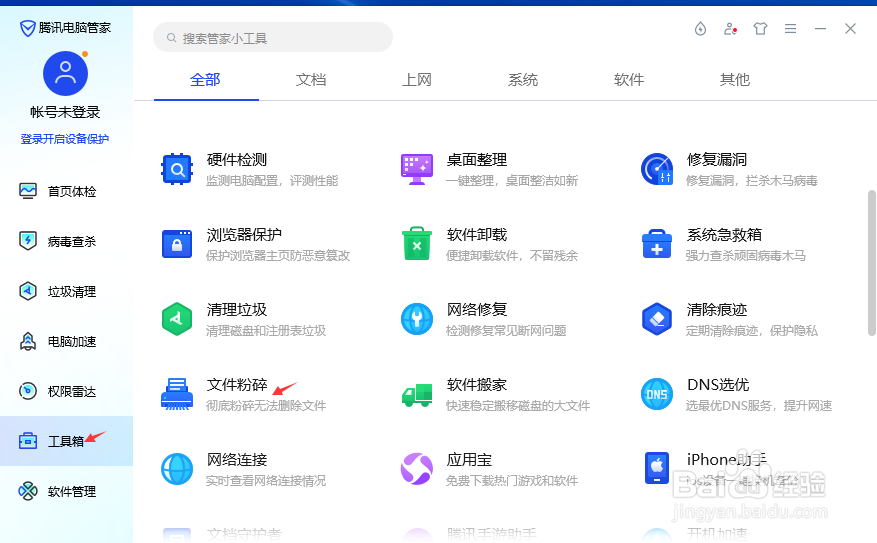Click the 病毒查杀 shield icon in sidebar
The image size is (877, 543).
coord(28,241)
